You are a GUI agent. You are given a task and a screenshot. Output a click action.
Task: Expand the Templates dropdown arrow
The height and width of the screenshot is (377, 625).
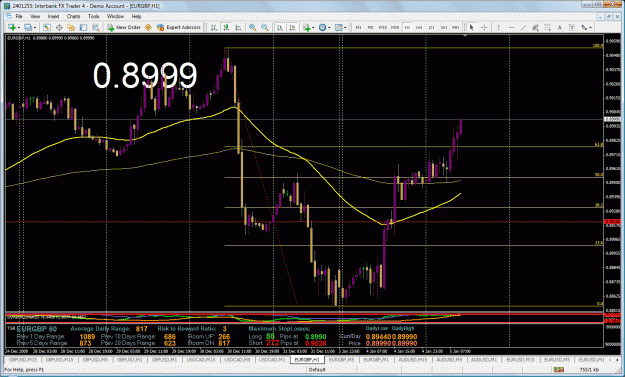(x=345, y=27)
